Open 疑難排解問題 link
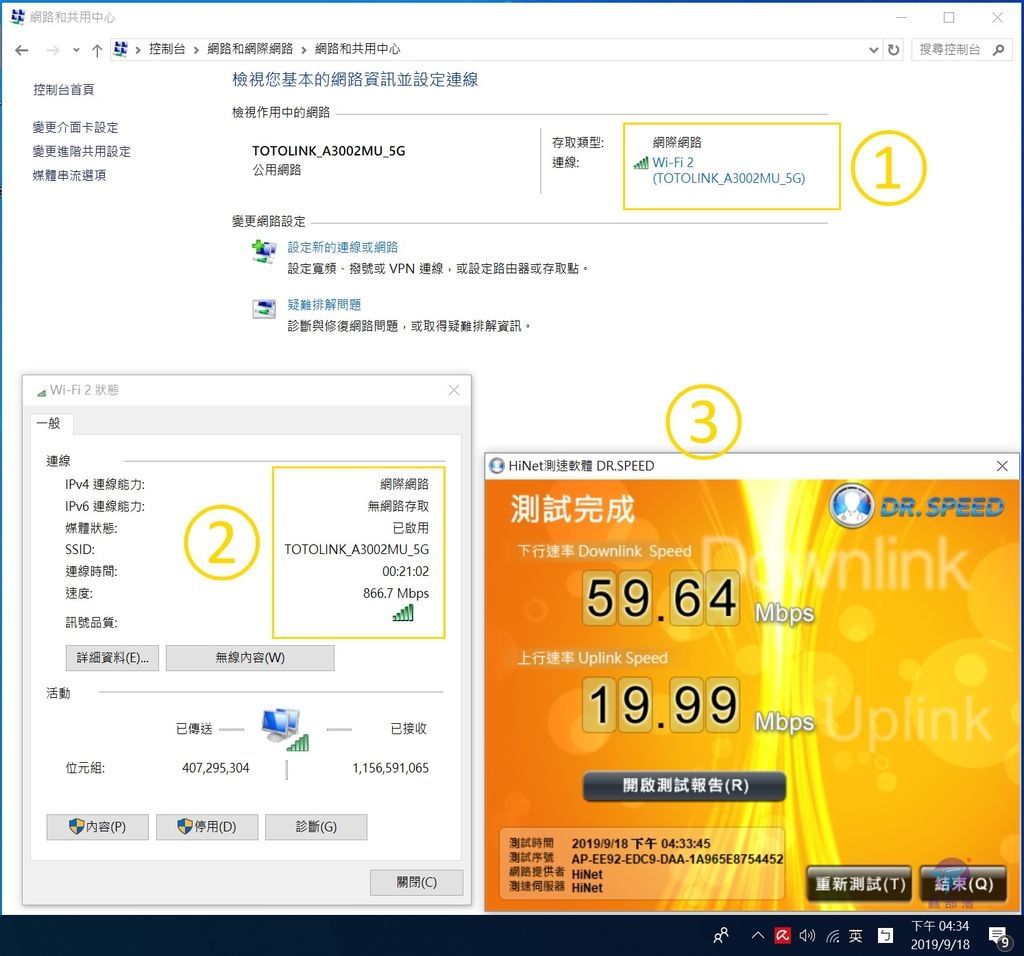The image size is (1024, 956). point(325,304)
